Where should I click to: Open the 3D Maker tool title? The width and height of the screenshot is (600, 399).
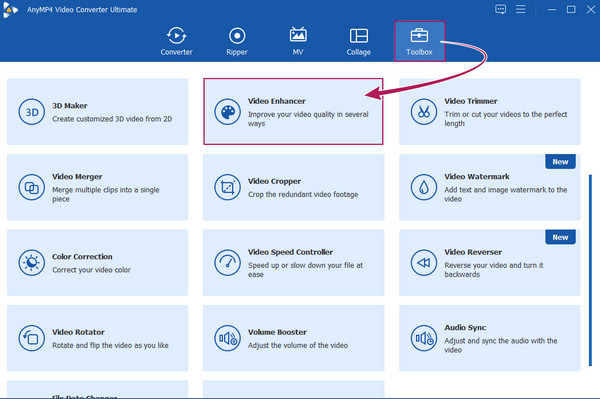(x=70, y=106)
